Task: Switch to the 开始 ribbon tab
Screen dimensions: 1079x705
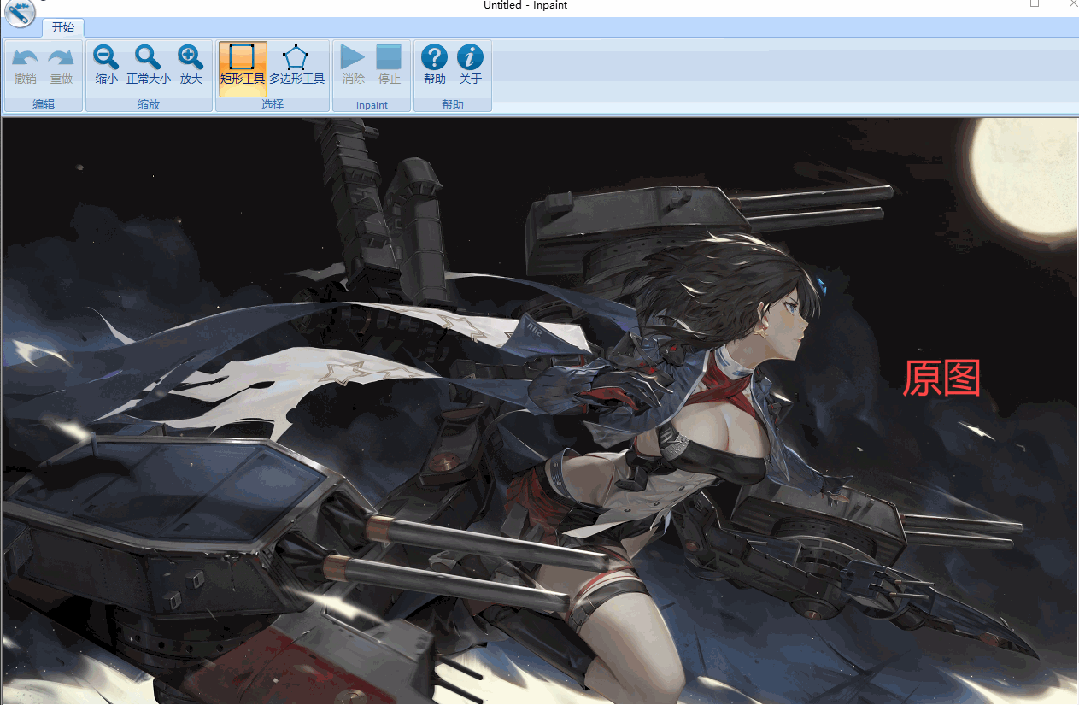Action: [x=63, y=28]
